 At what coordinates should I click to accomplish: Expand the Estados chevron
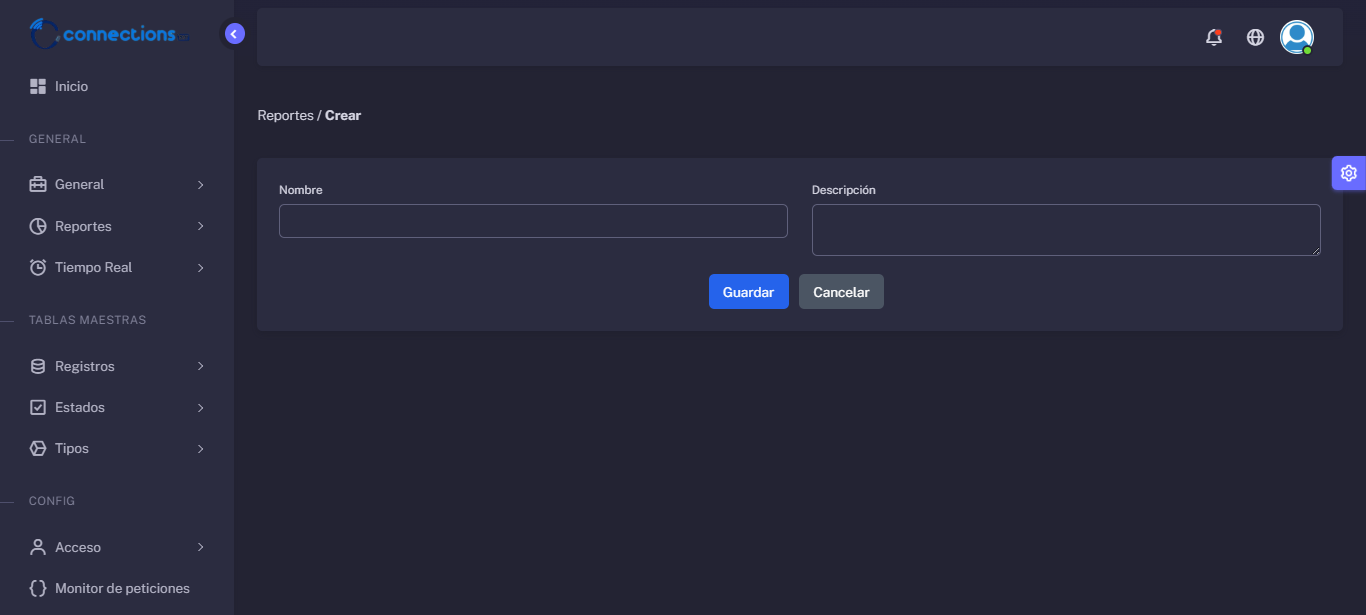pos(201,408)
